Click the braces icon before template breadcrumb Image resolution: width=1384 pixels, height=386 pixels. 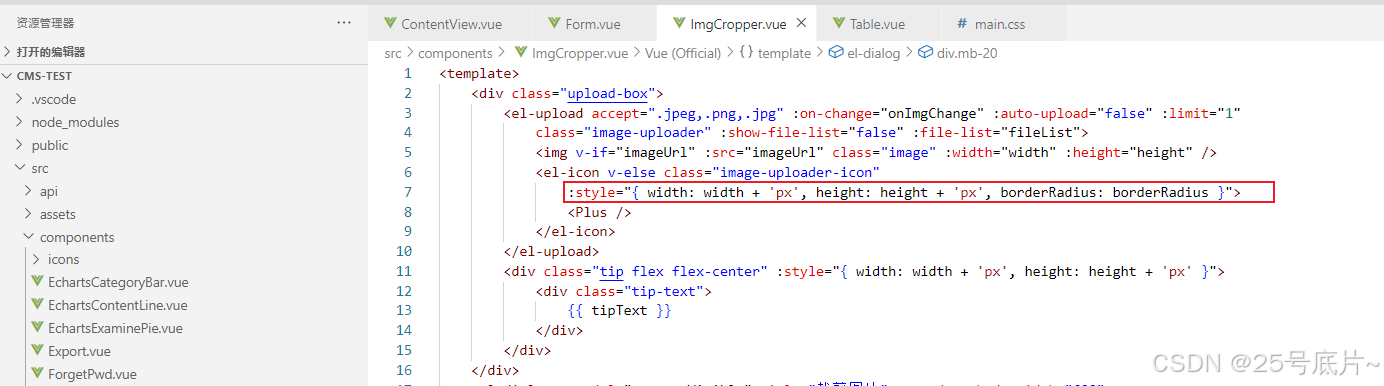coord(746,53)
